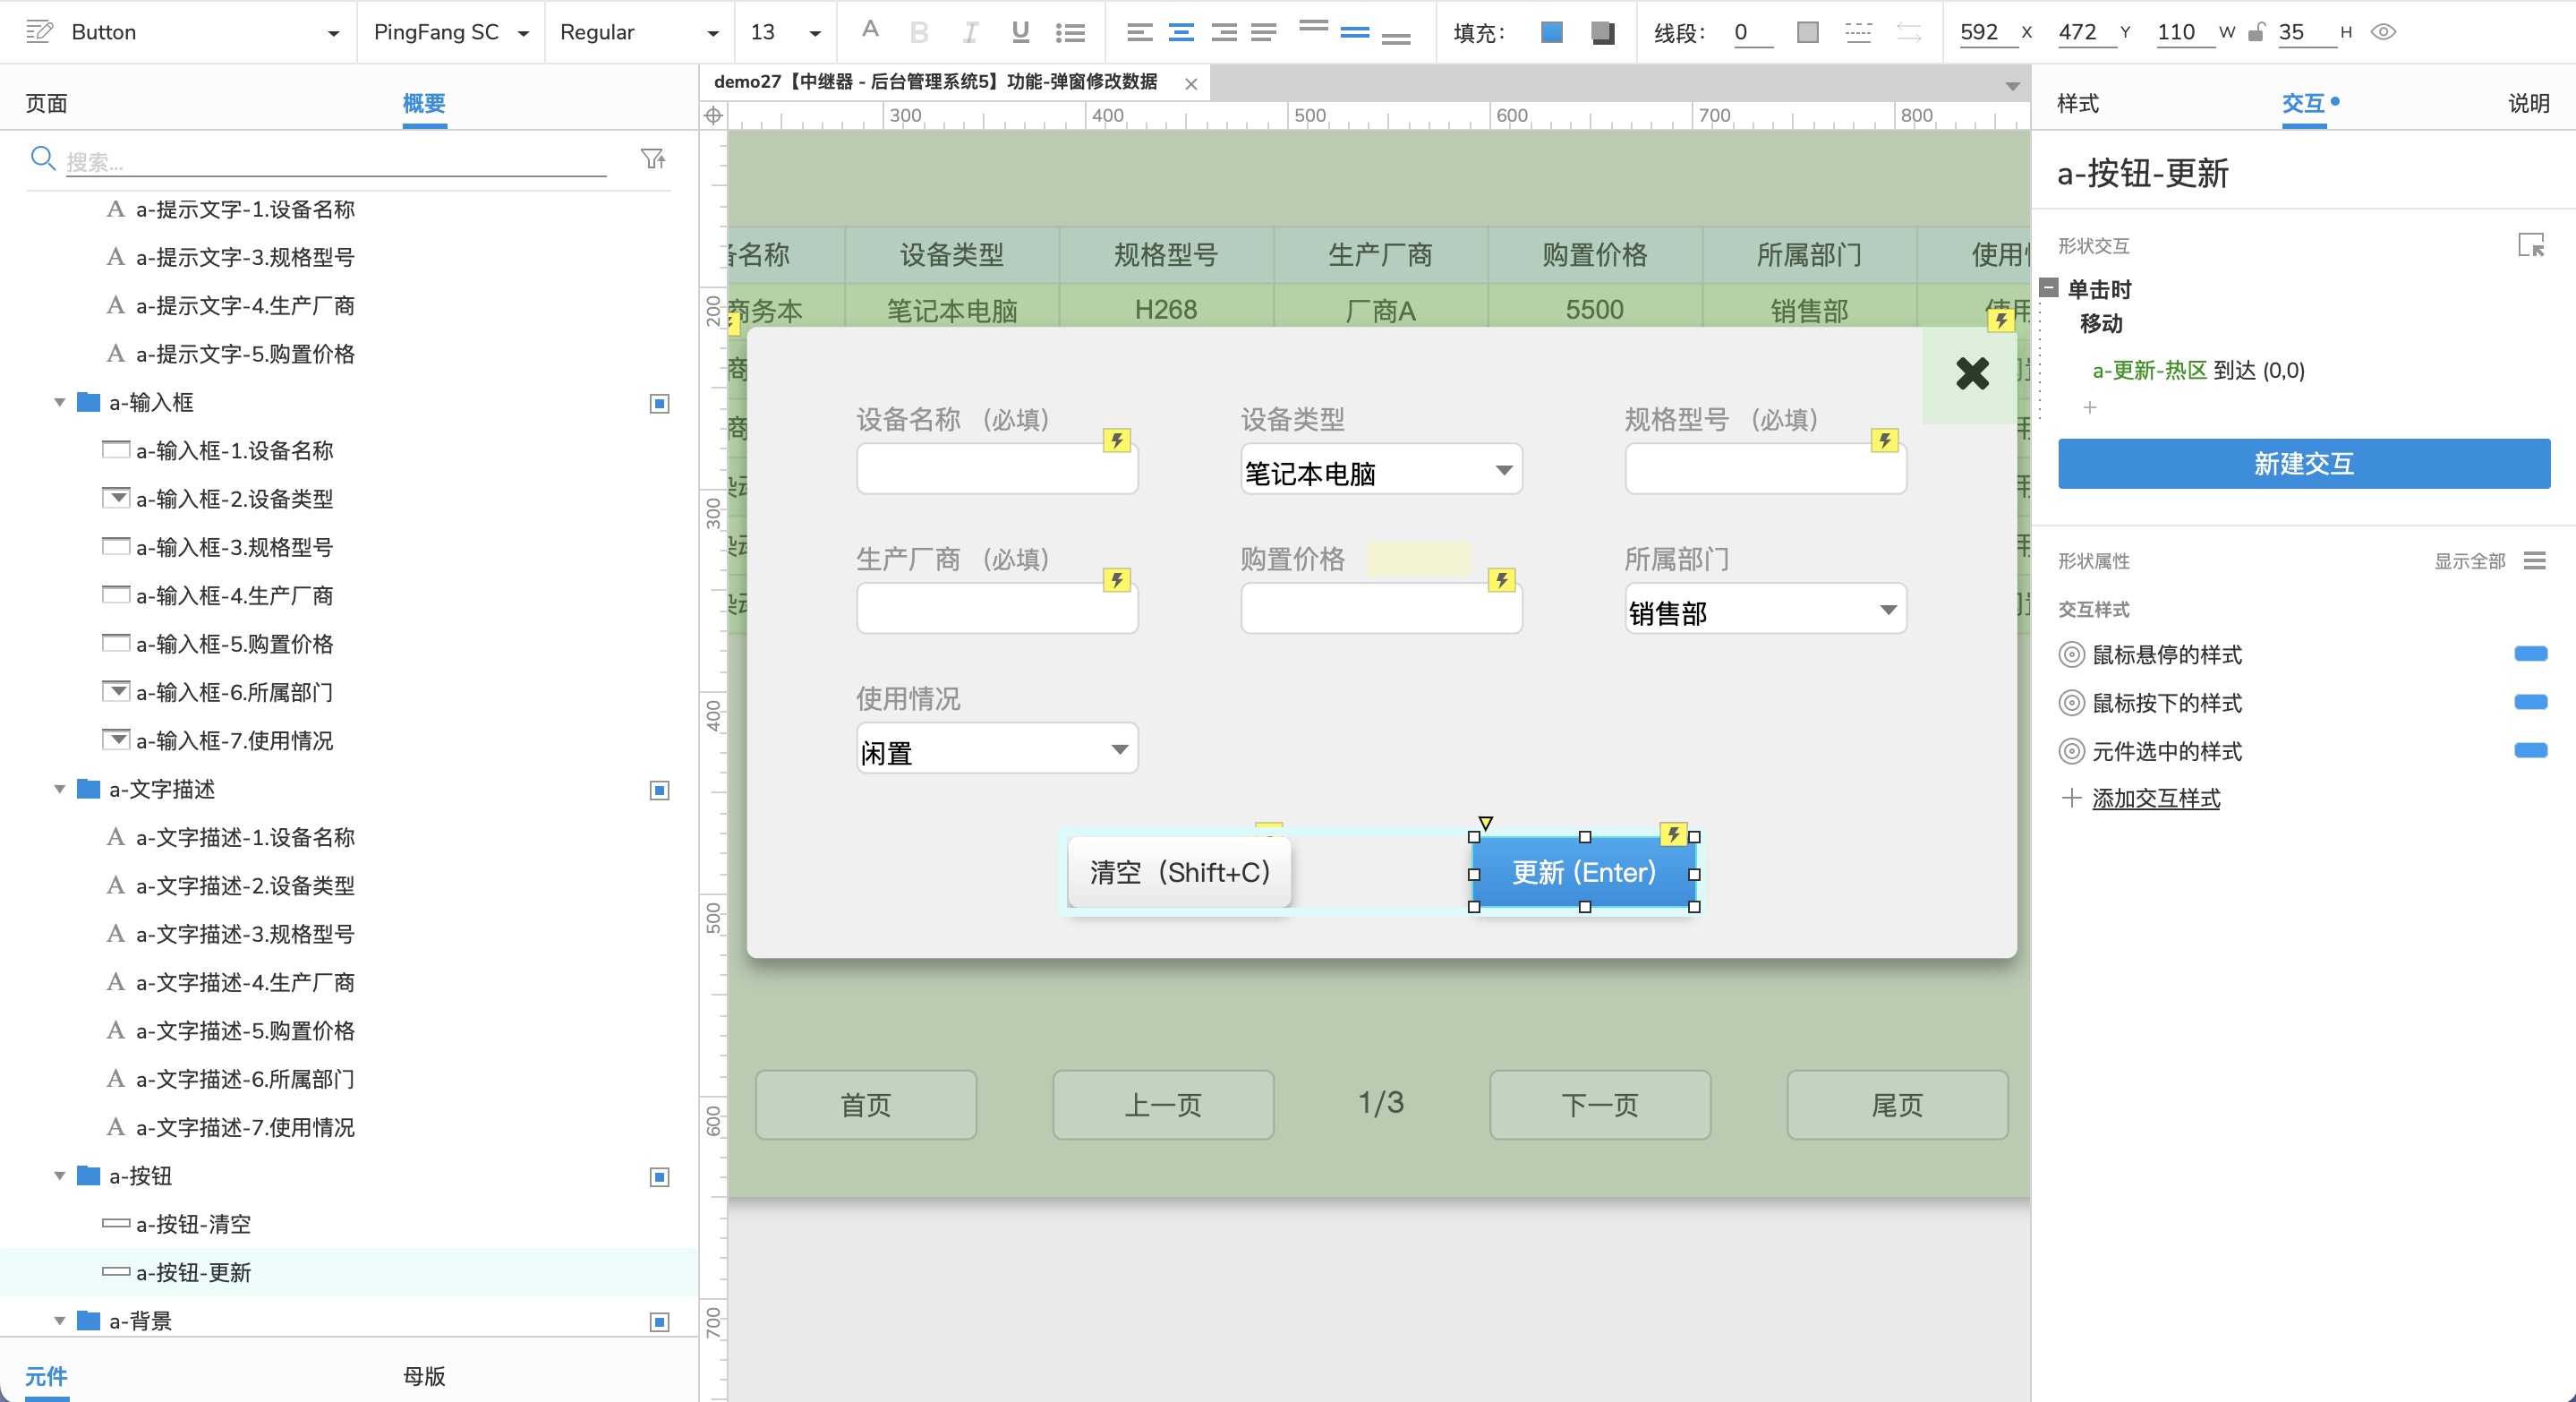Viewport: 2576px width, 1402px height.
Task: Click the 下一页 pagination button
Action: pos(1599,1104)
